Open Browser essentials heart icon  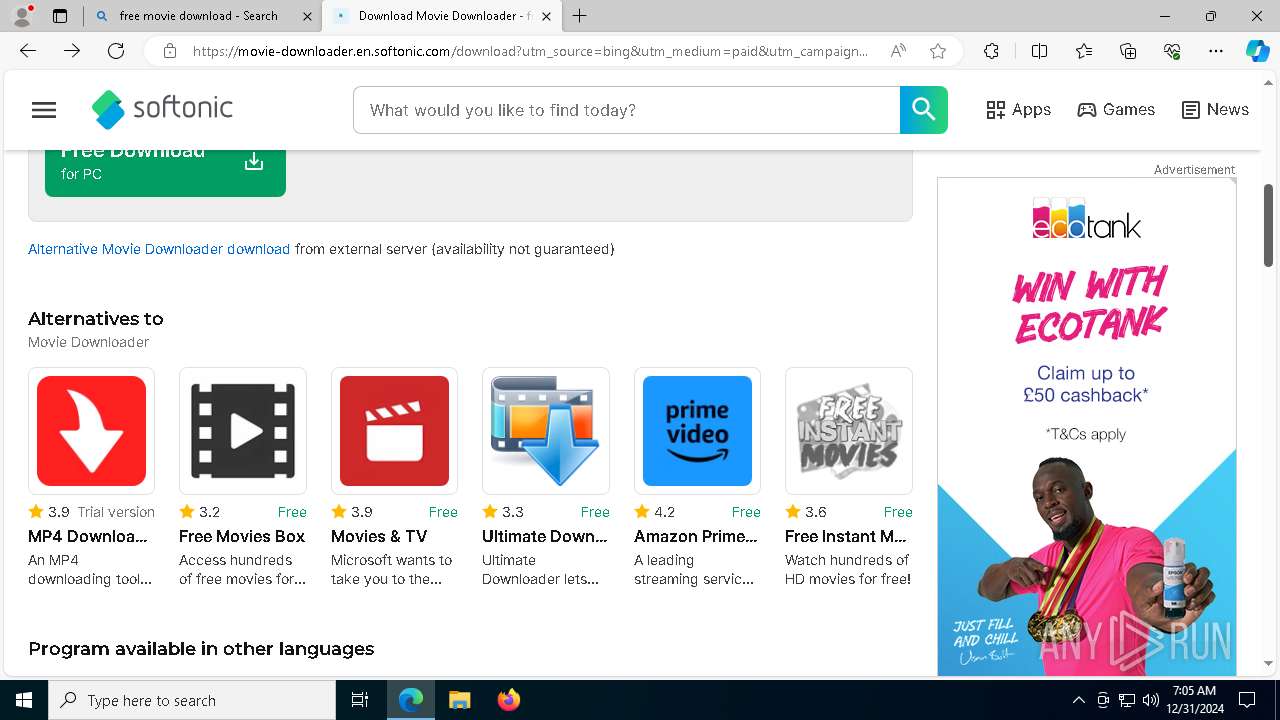click(x=1172, y=51)
